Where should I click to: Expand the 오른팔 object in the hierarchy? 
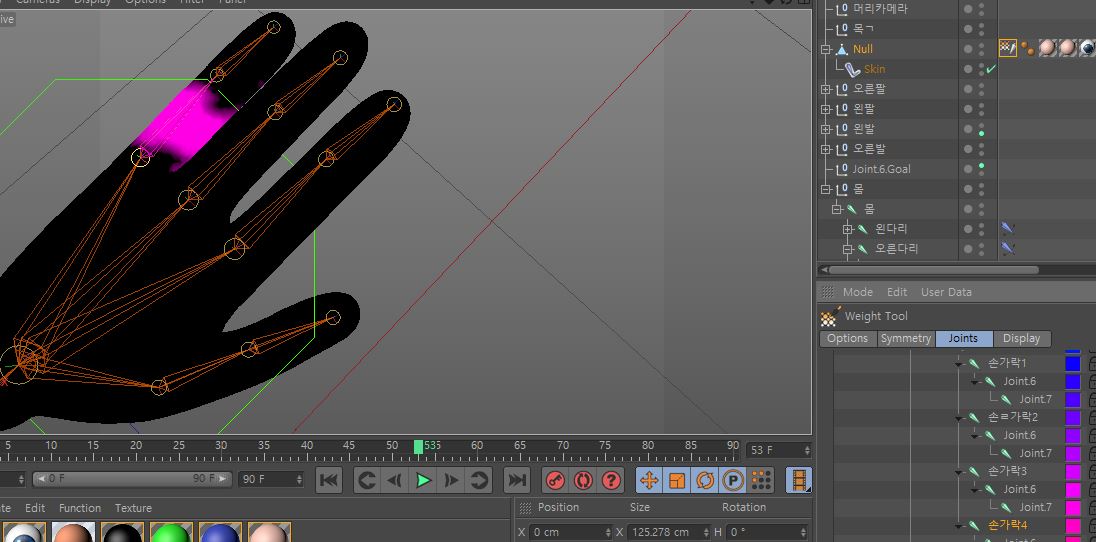tap(826, 89)
